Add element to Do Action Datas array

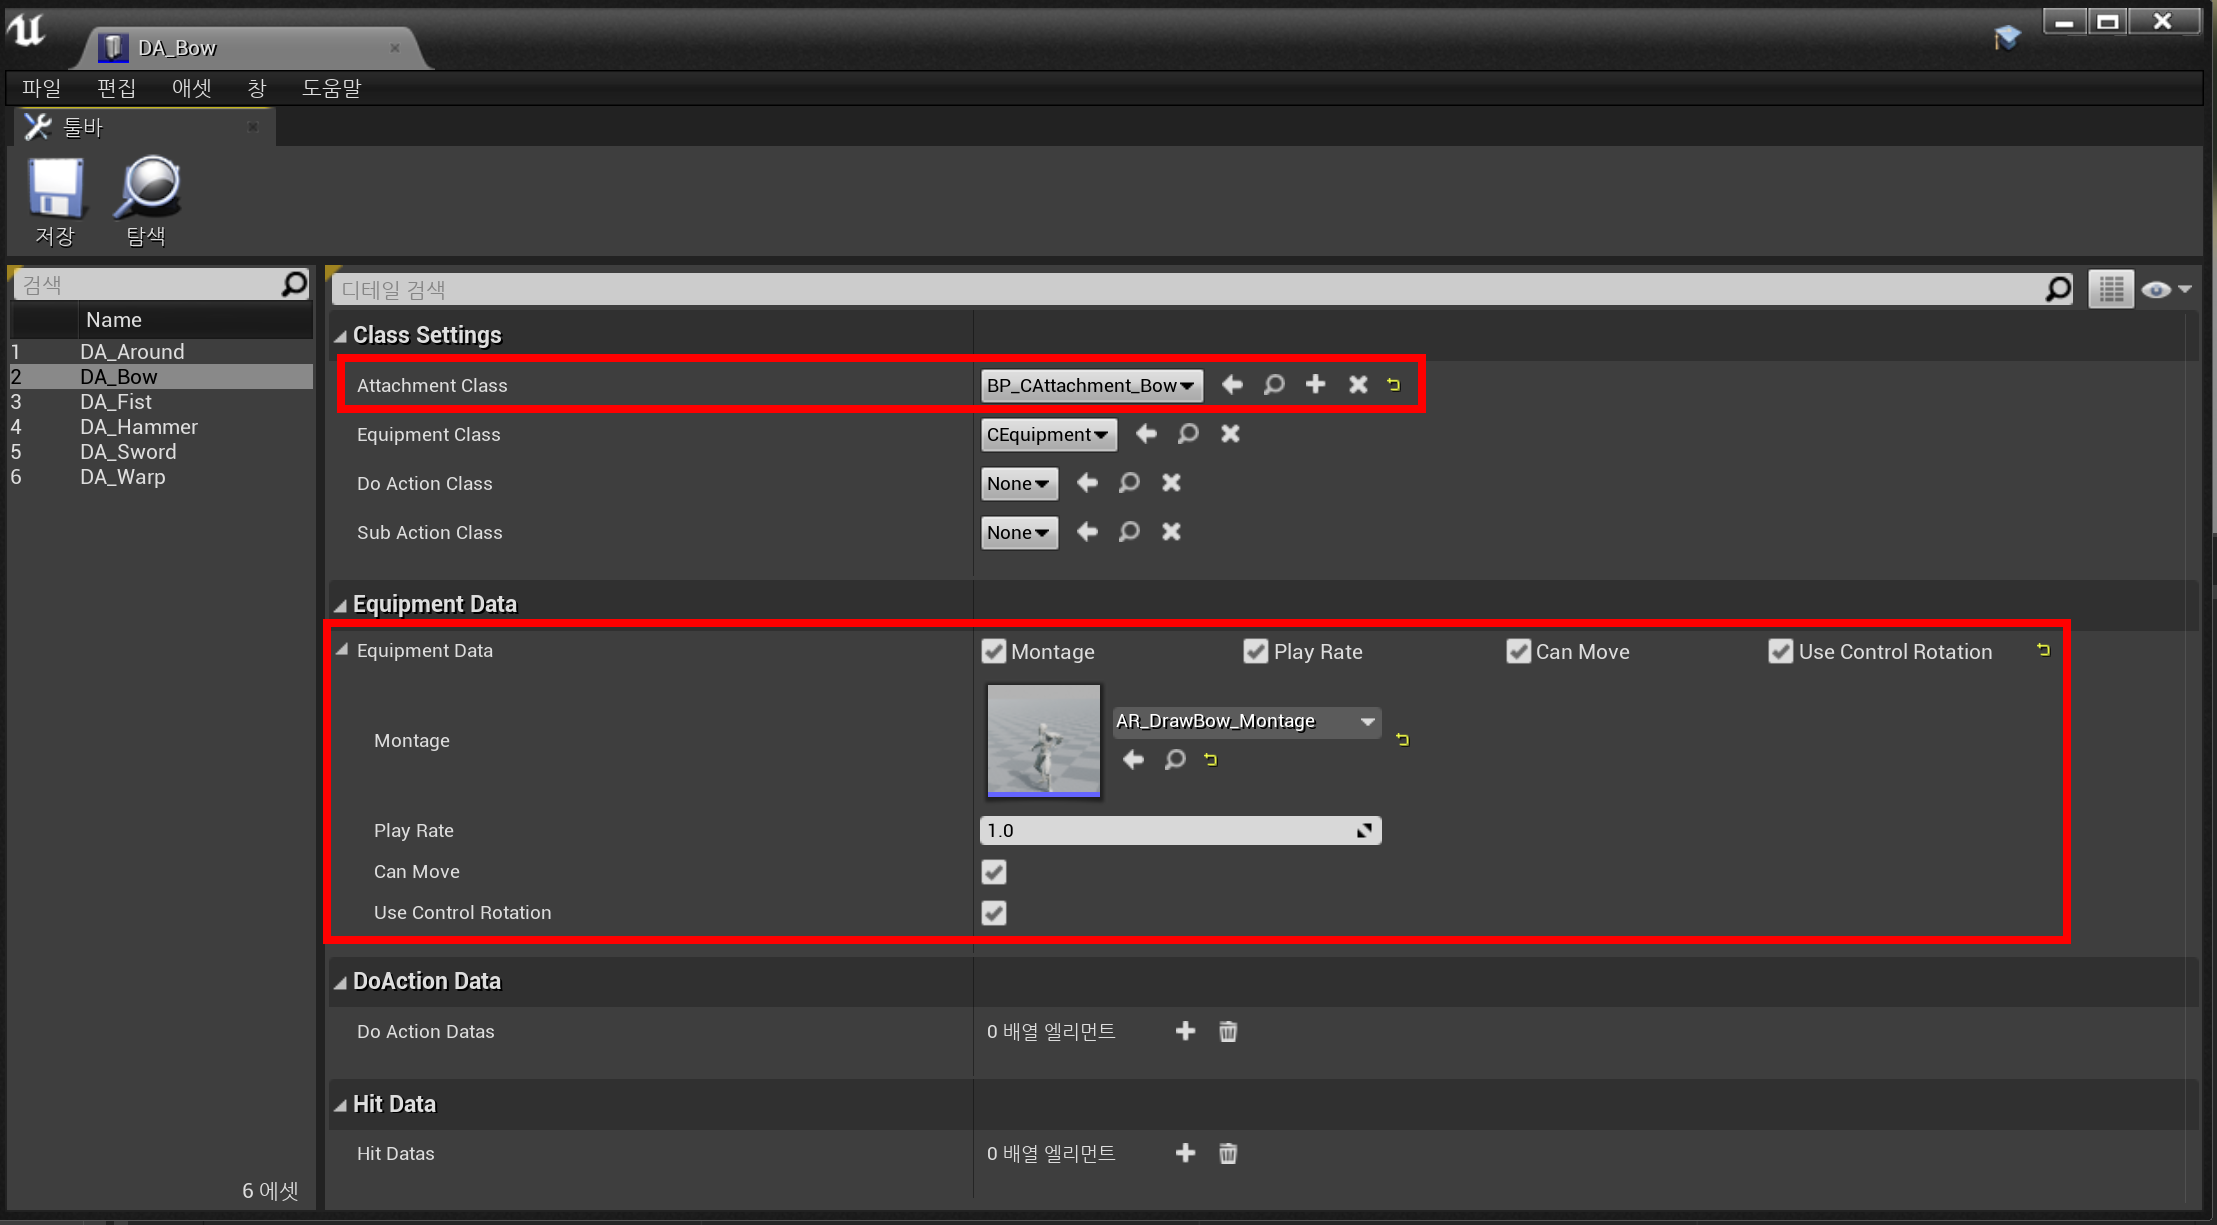1185,1031
